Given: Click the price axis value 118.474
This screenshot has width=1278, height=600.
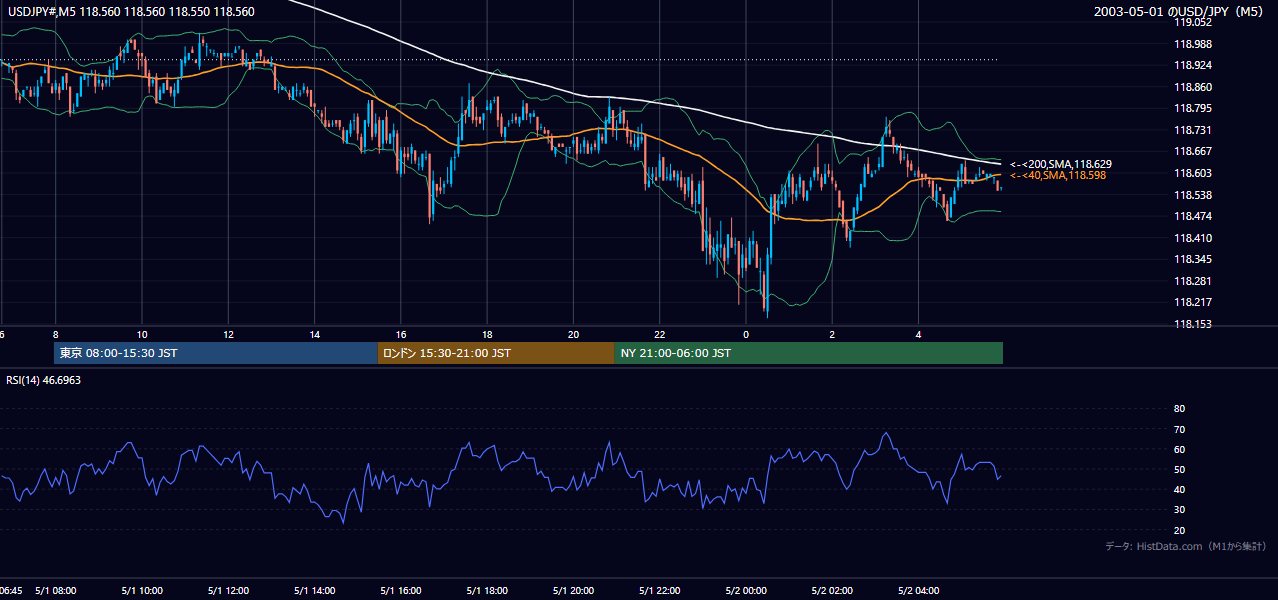Looking at the screenshot, I should (1192, 216).
